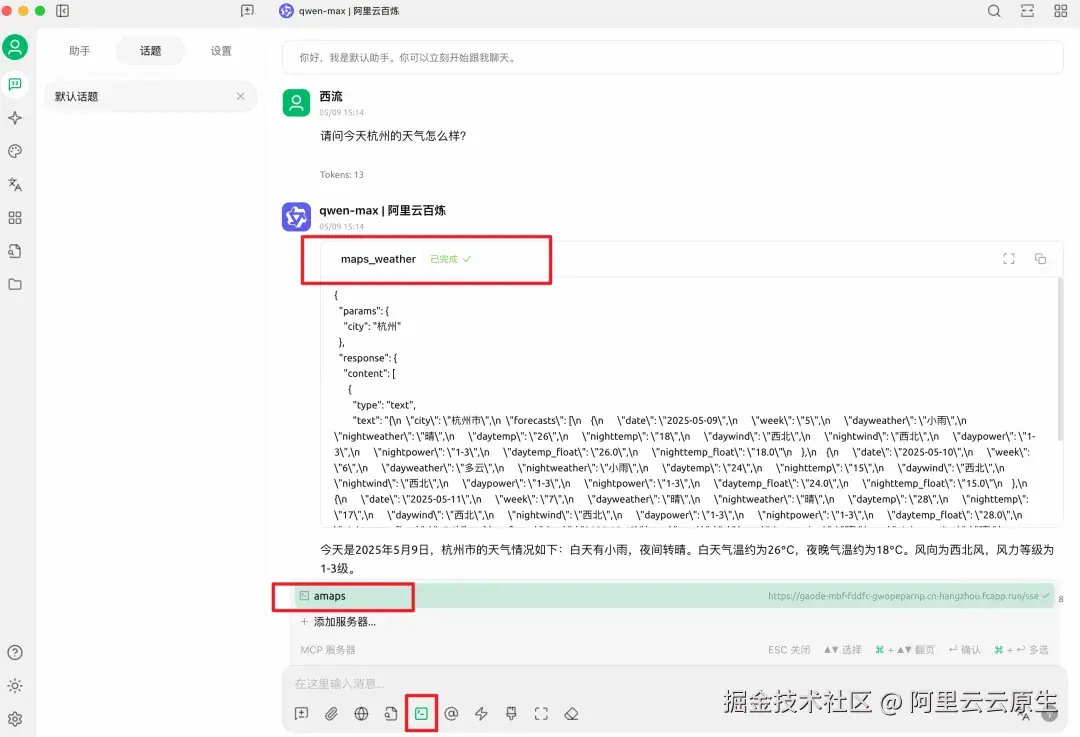Expand maps_weather result to fullscreen
This screenshot has width=1080, height=737.
coord(1009,258)
